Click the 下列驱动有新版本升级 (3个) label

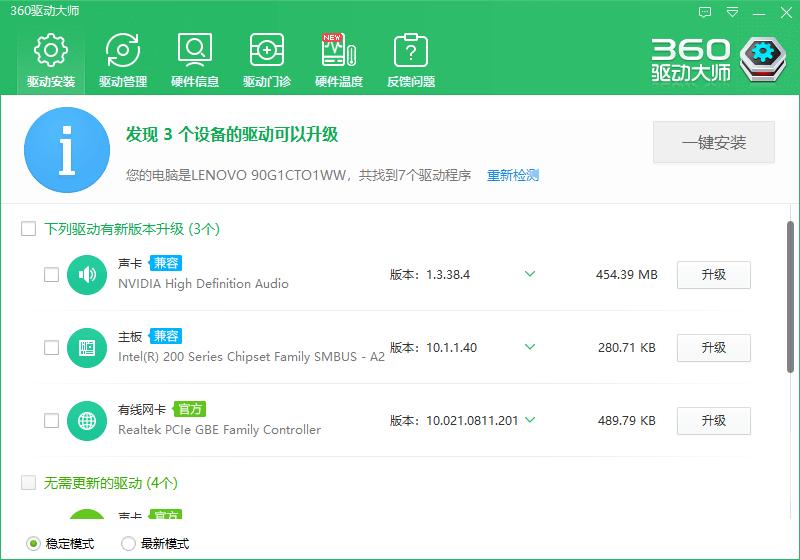pos(132,229)
